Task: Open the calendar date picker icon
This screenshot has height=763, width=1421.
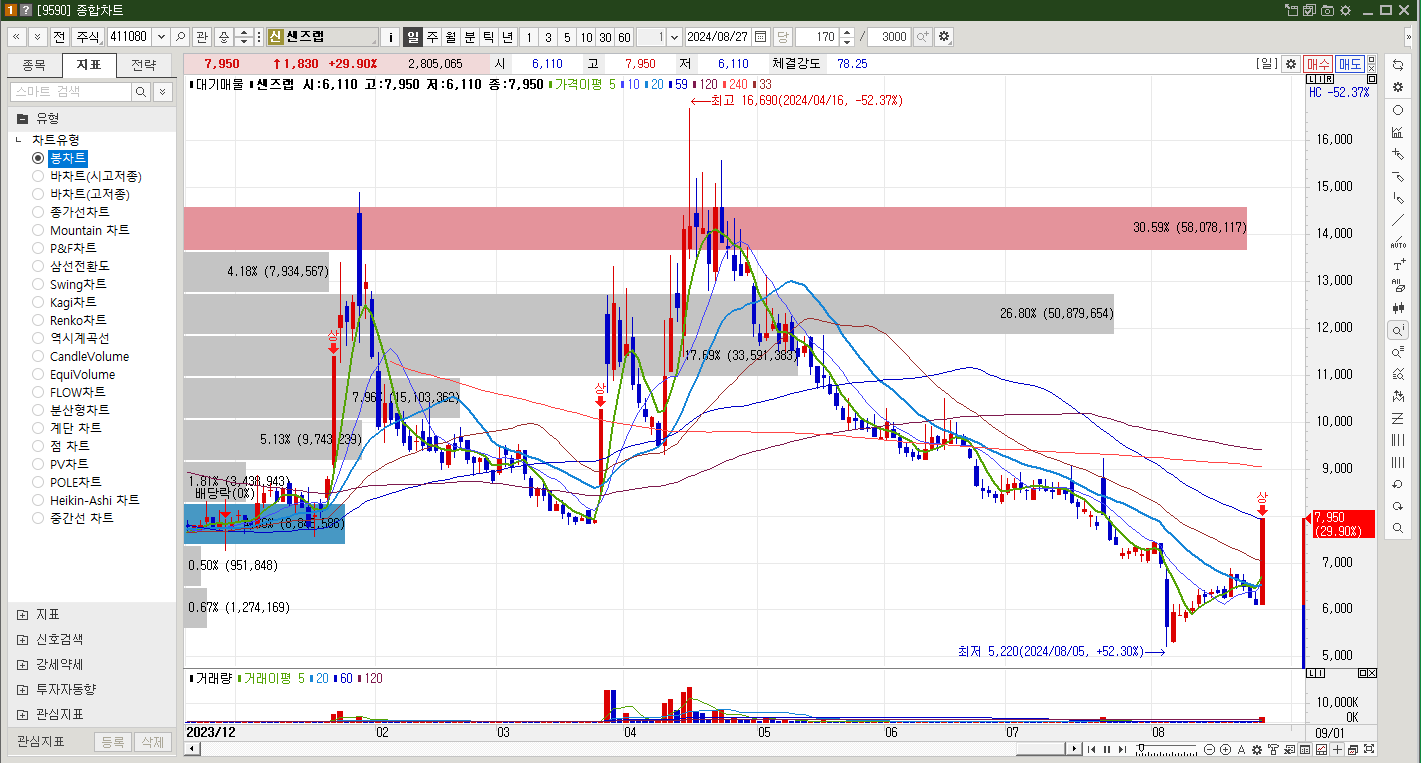Action: 761,37
